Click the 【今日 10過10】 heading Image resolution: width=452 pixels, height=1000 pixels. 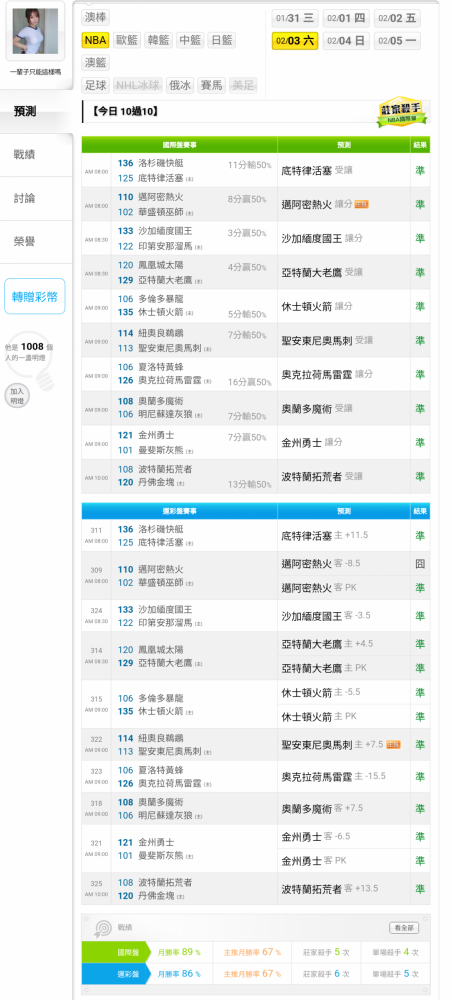125,112
